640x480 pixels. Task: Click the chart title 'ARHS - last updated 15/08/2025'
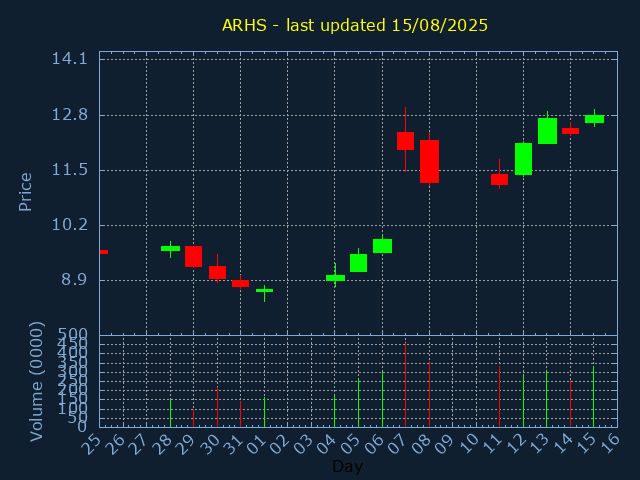(x=355, y=25)
